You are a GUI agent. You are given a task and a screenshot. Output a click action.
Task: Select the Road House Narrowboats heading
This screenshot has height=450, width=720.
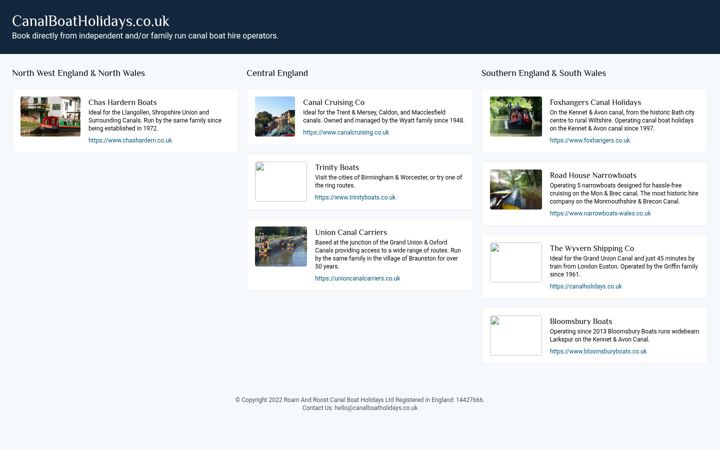593,175
